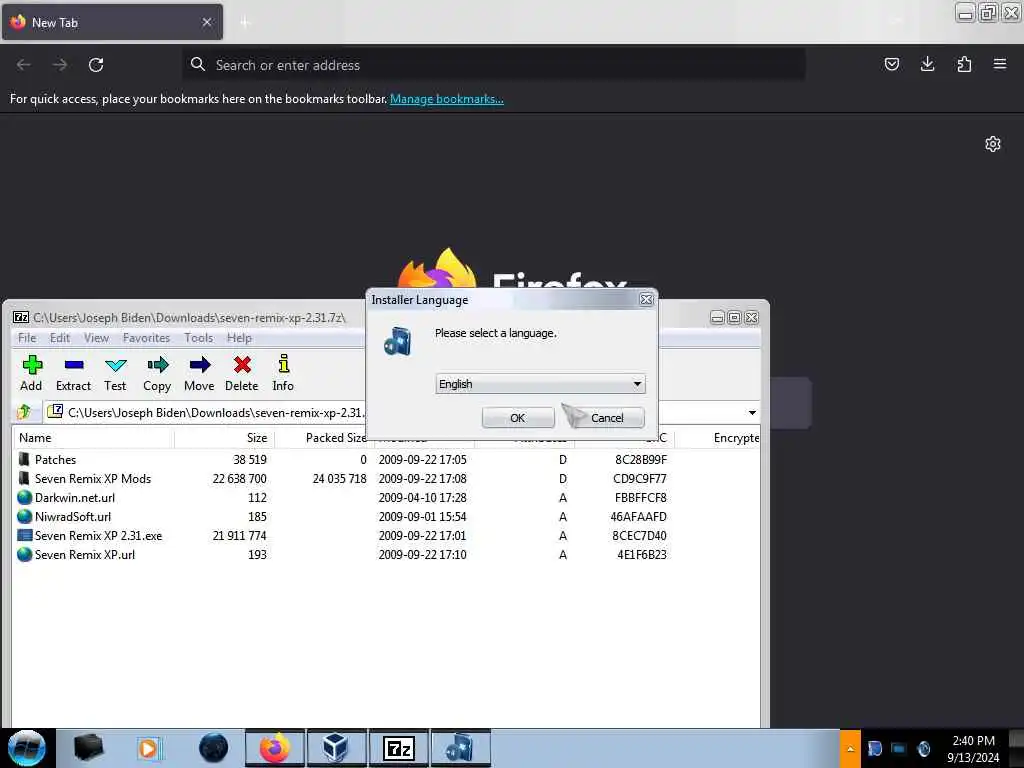Close the Firefox New Tab tab

coord(207,22)
